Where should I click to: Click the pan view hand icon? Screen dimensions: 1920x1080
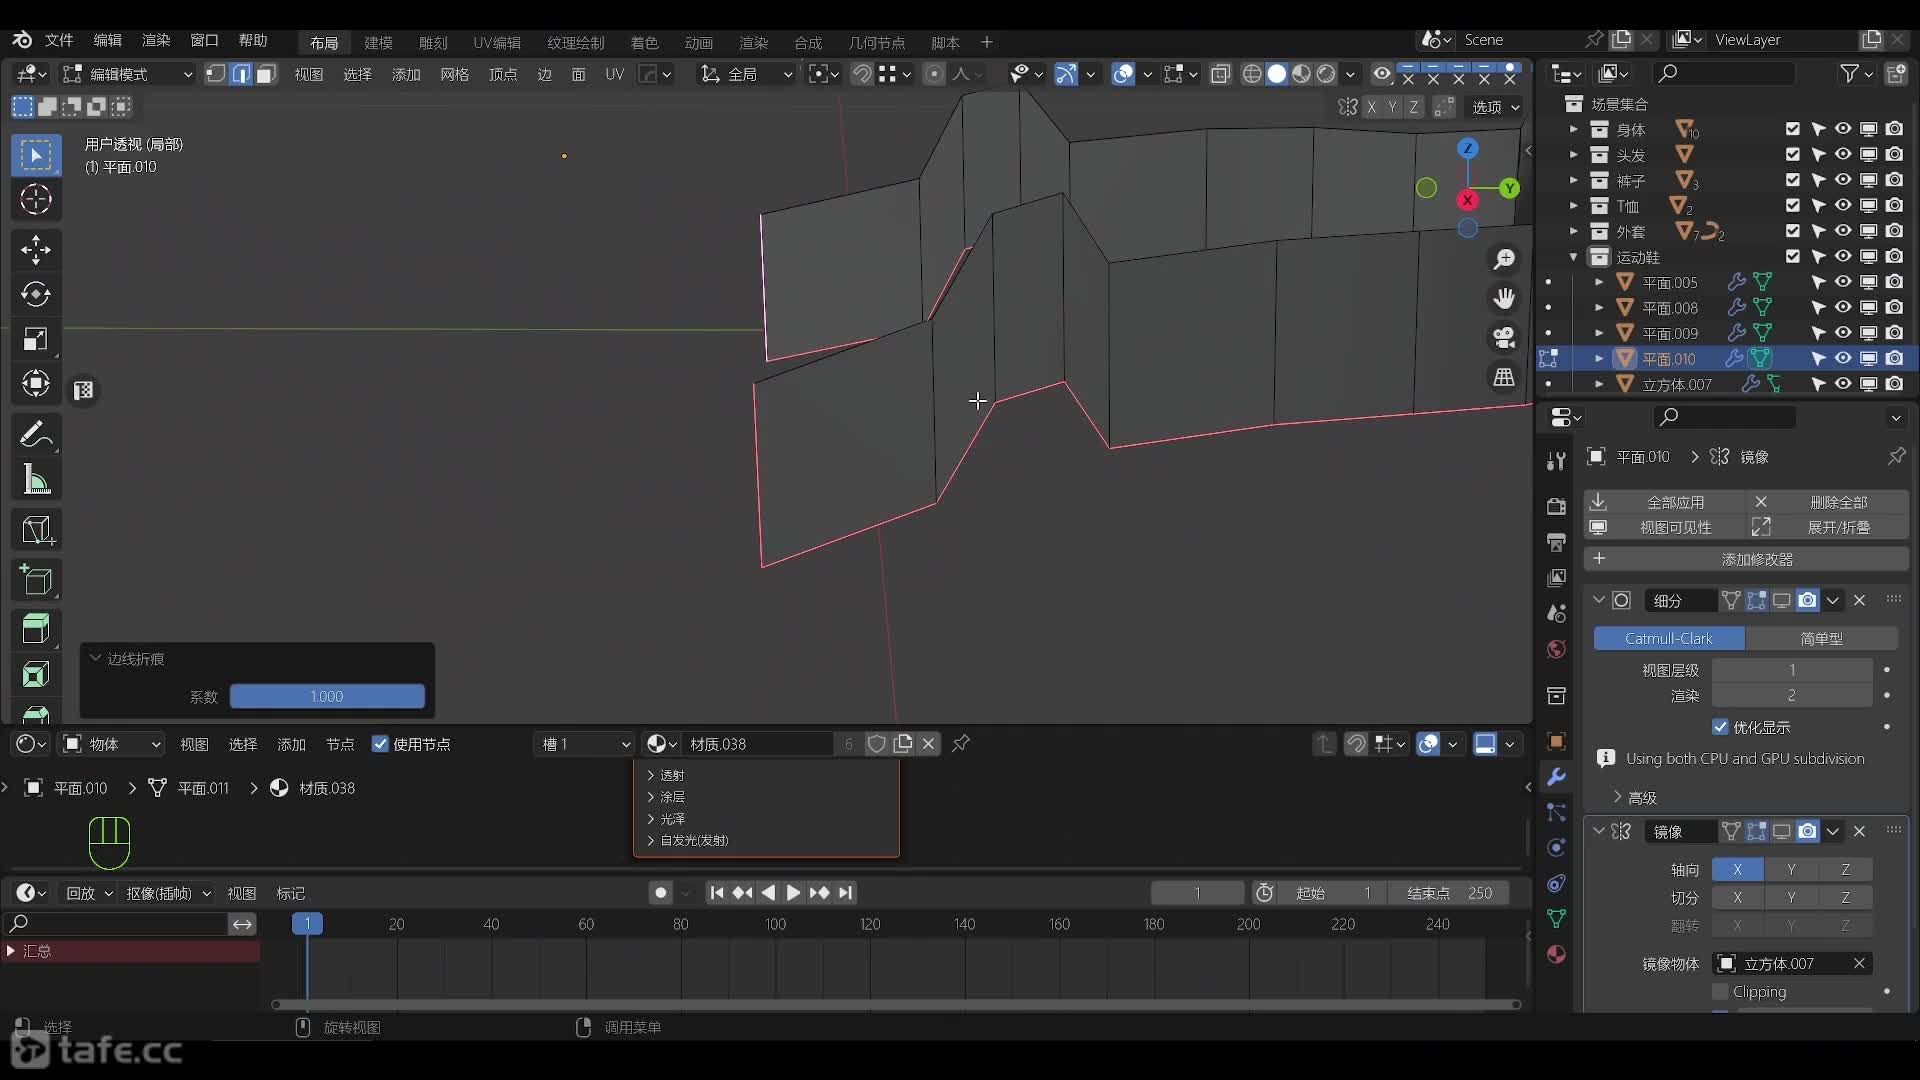click(x=1504, y=298)
